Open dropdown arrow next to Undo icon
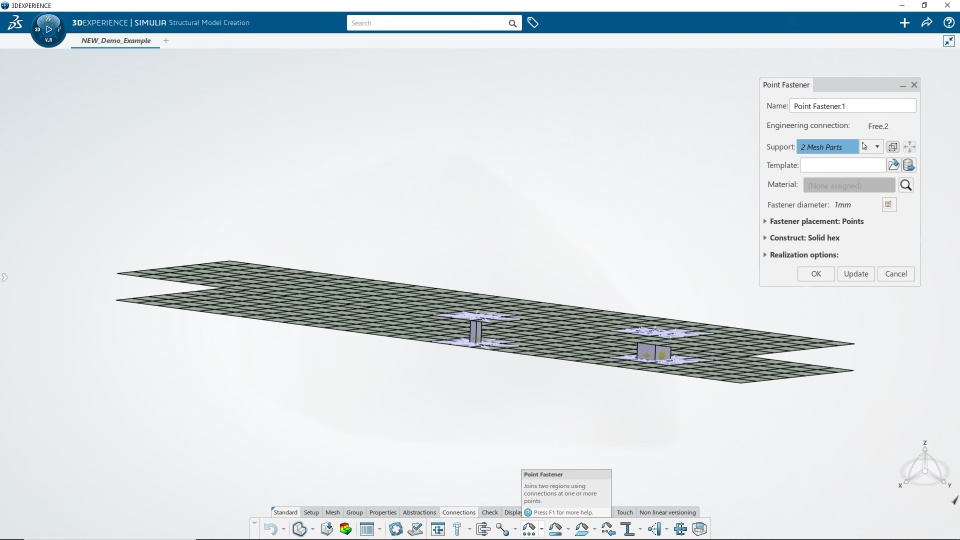 coord(283,530)
